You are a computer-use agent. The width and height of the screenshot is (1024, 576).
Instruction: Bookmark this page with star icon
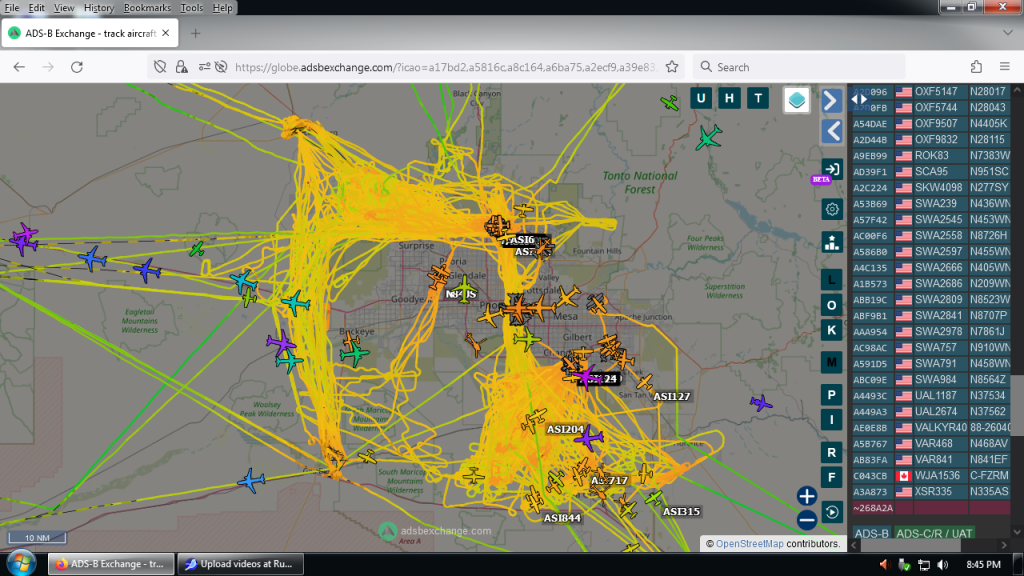tap(672, 67)
